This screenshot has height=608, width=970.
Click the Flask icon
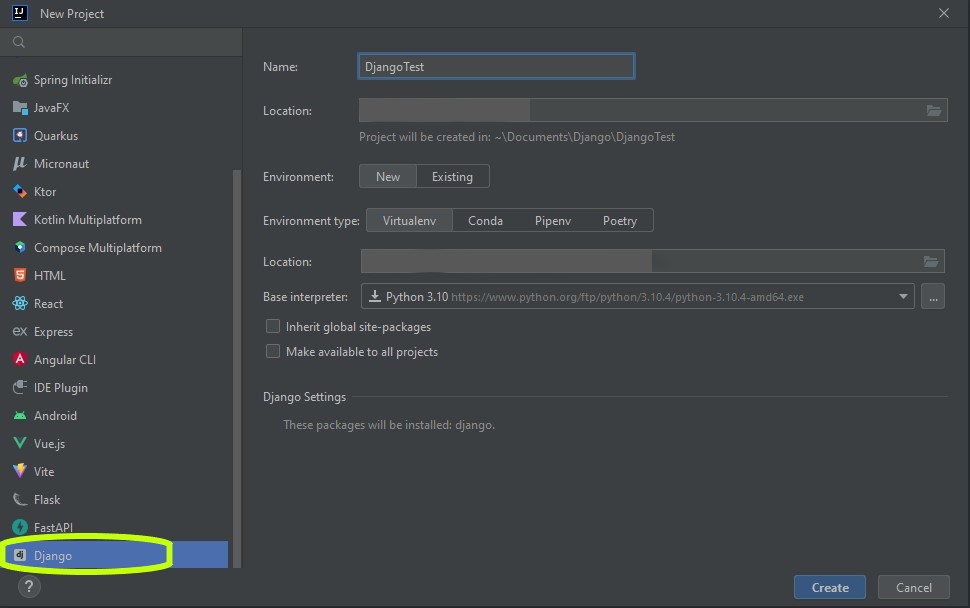pos(20,499)
